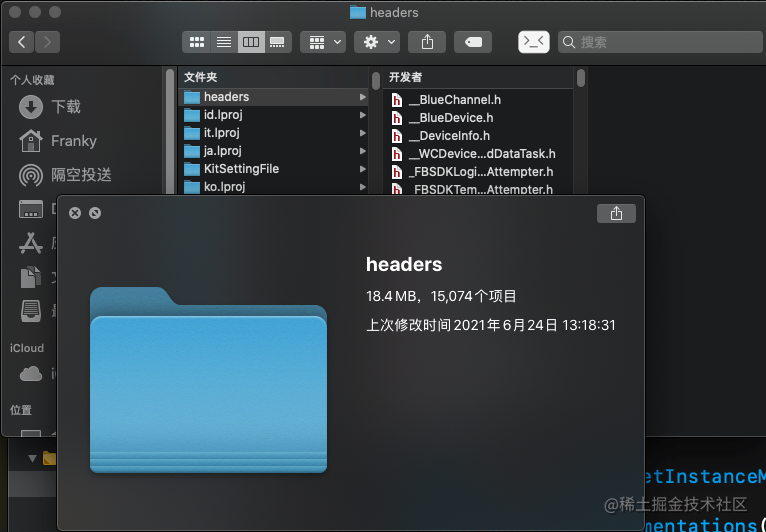Screen dimensions: 766x532
Task: Click the headers window title folder icon
Action: (358, 12)
